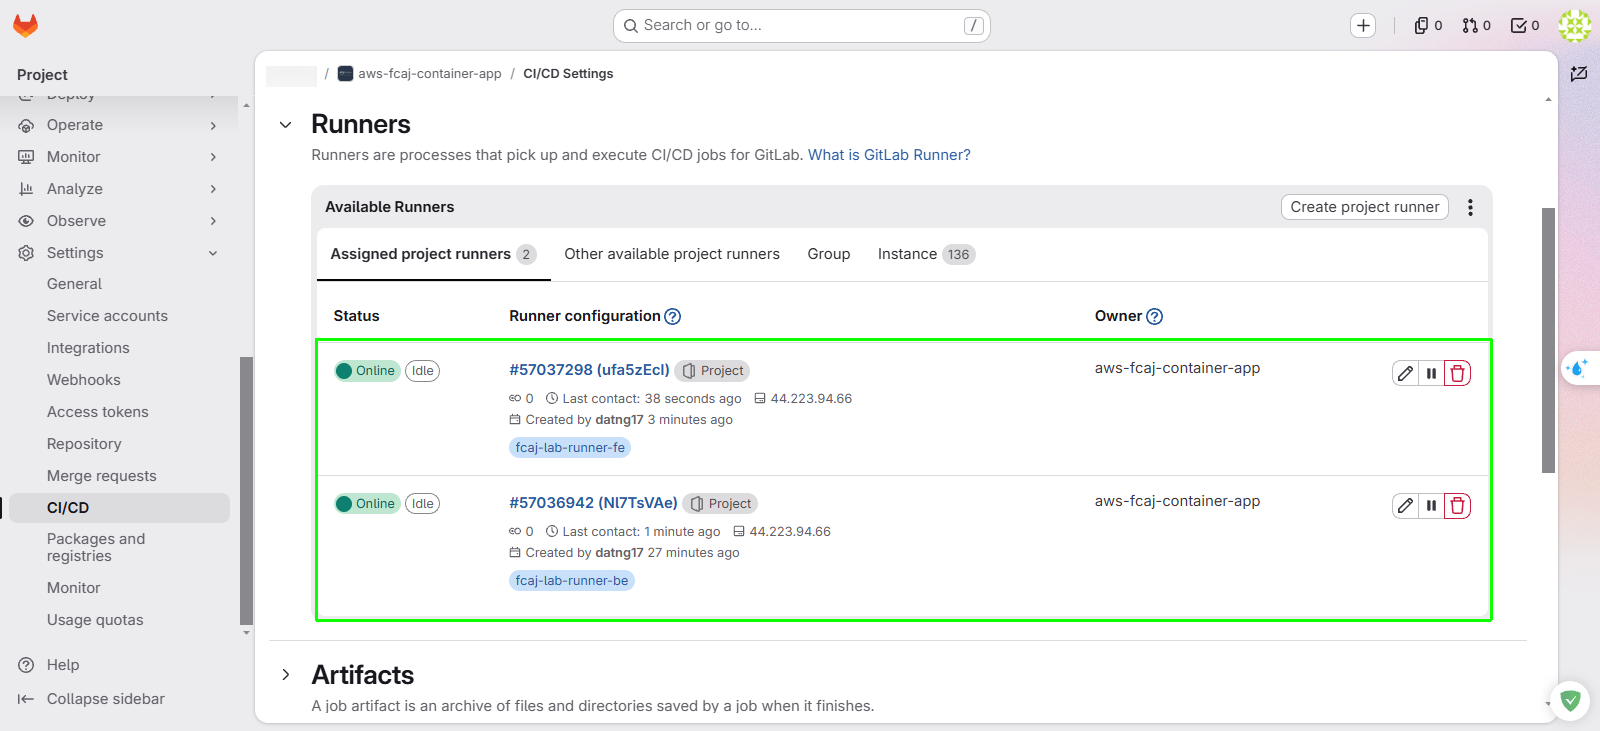Expand the Operate sidebar menu
Image resolution: width=1600 pixels, height=731 pixels.
(x=118, y=125)
